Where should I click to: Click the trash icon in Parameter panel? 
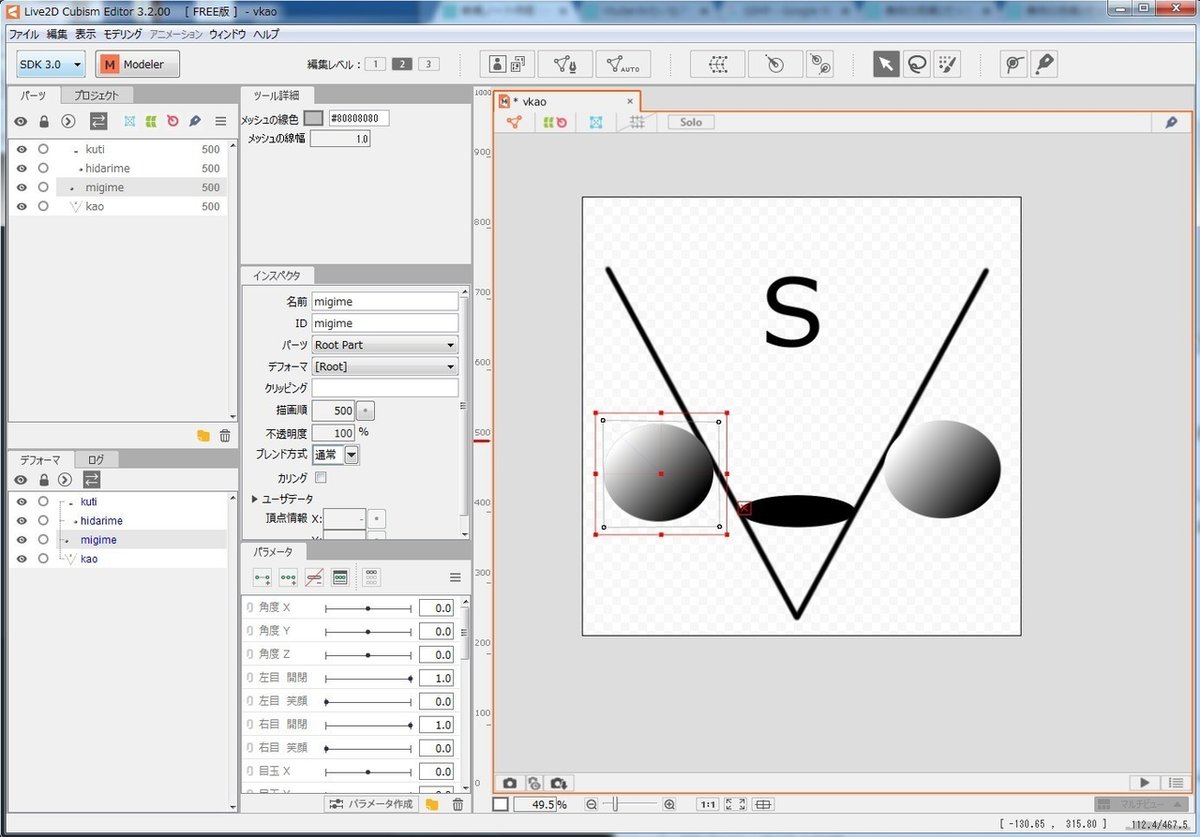click(458, 804)
